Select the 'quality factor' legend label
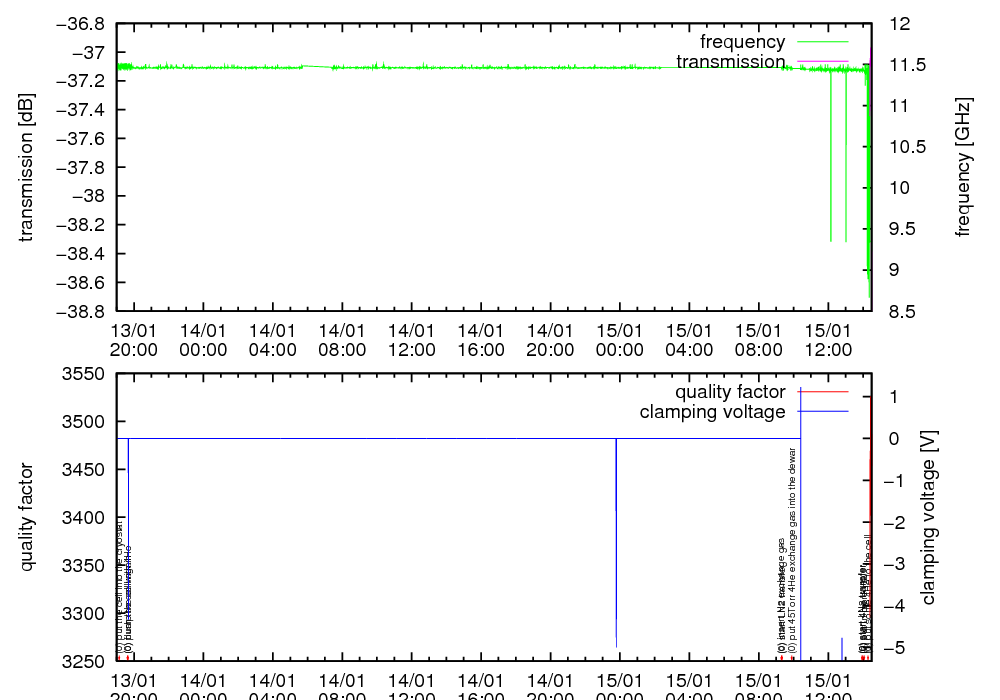The width and height of the screenshot is (1000, 700). (730, 392)
